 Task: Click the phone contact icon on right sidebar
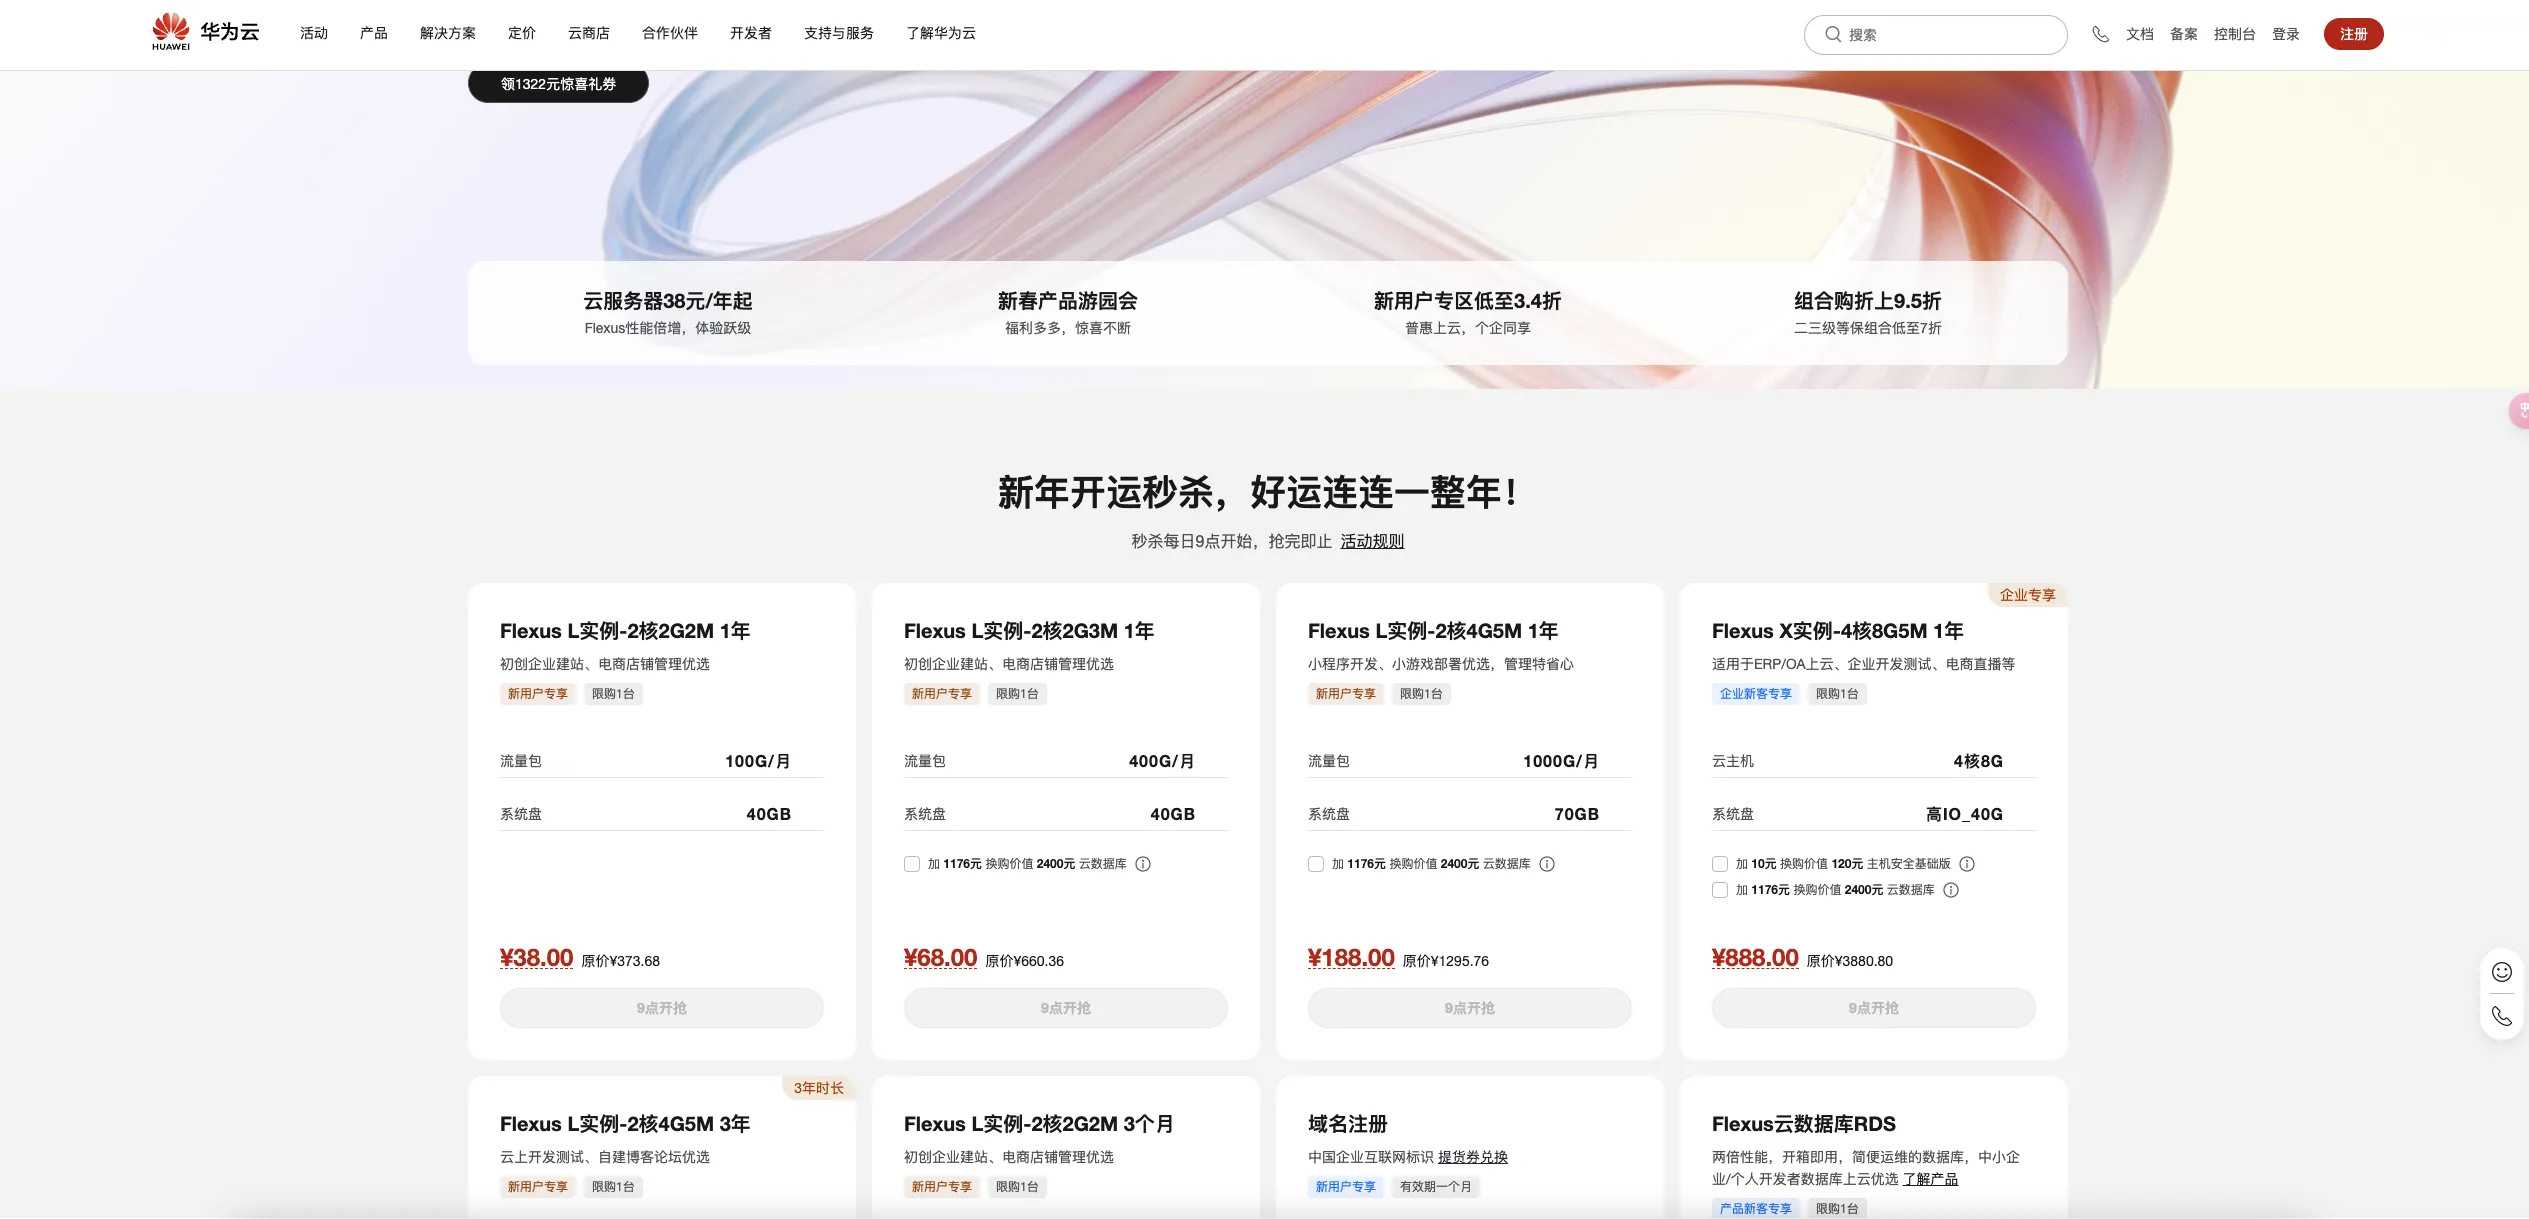[2501, 1016]
